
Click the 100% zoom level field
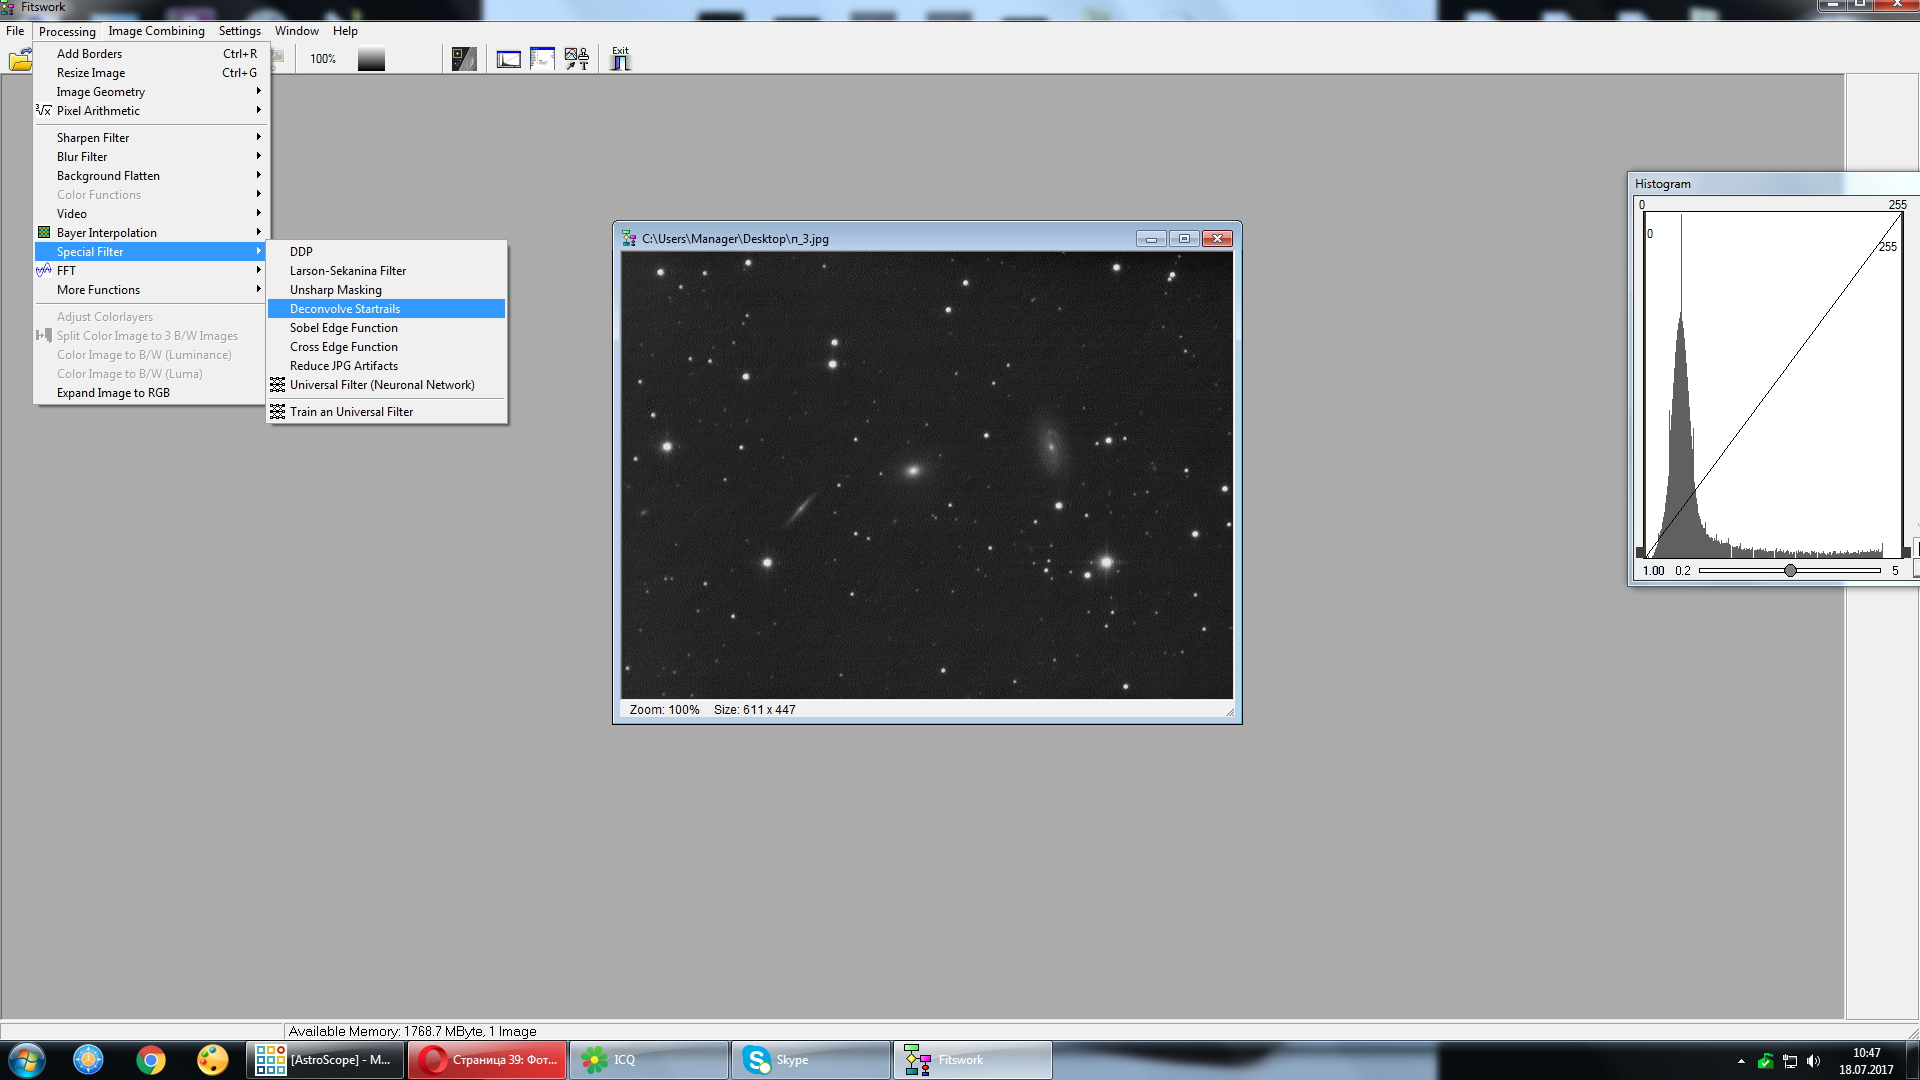[322, 59]
